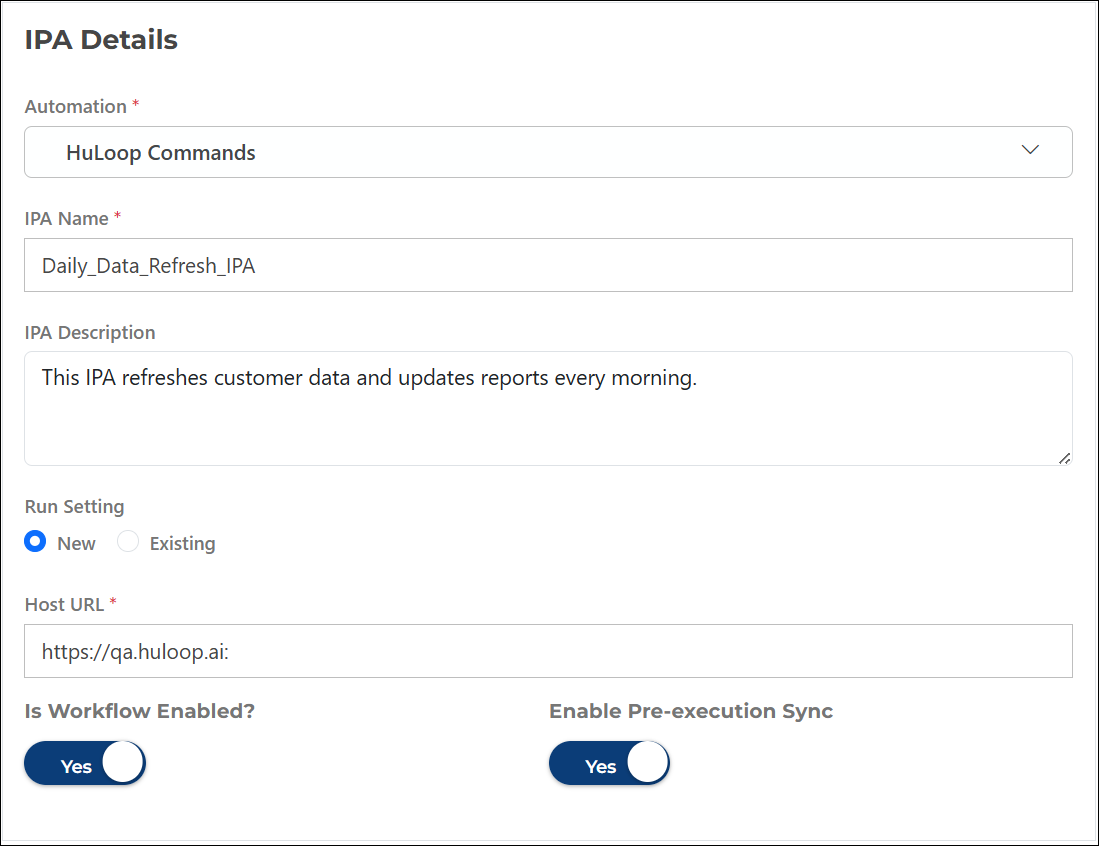Click the description box resize handle

pos(1064,458)
